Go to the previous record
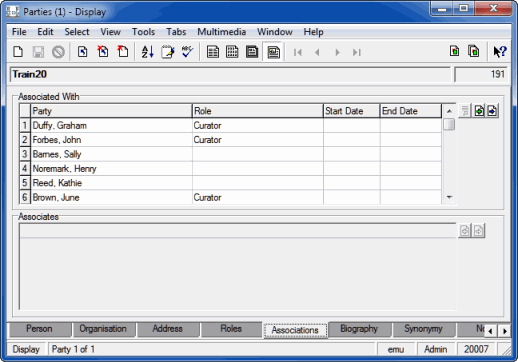The image size is (518, 362). (317, 52)
